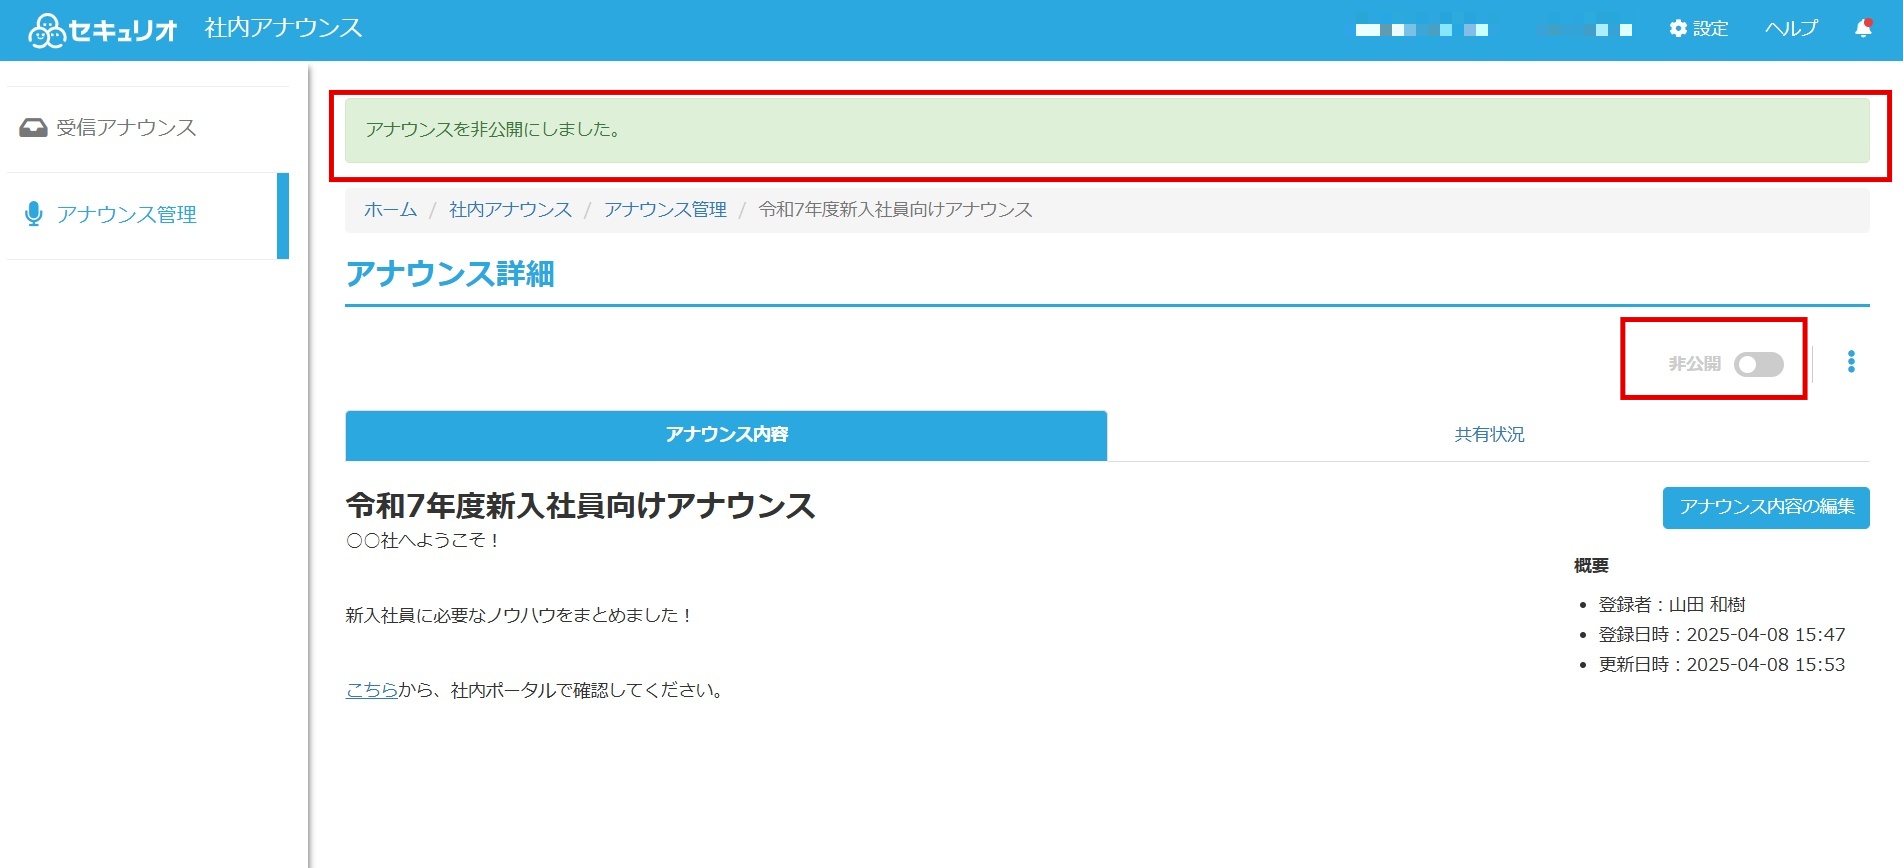1903x868 pixels.
Task: Select アナウンス管理 in sidebar
Action: 147,215
